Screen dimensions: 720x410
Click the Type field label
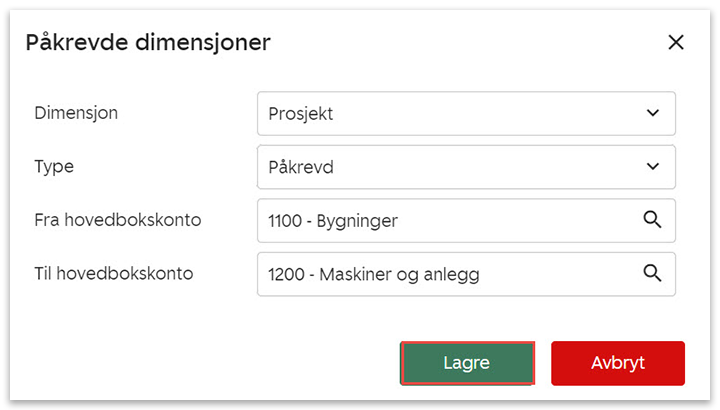coord(53,166)
